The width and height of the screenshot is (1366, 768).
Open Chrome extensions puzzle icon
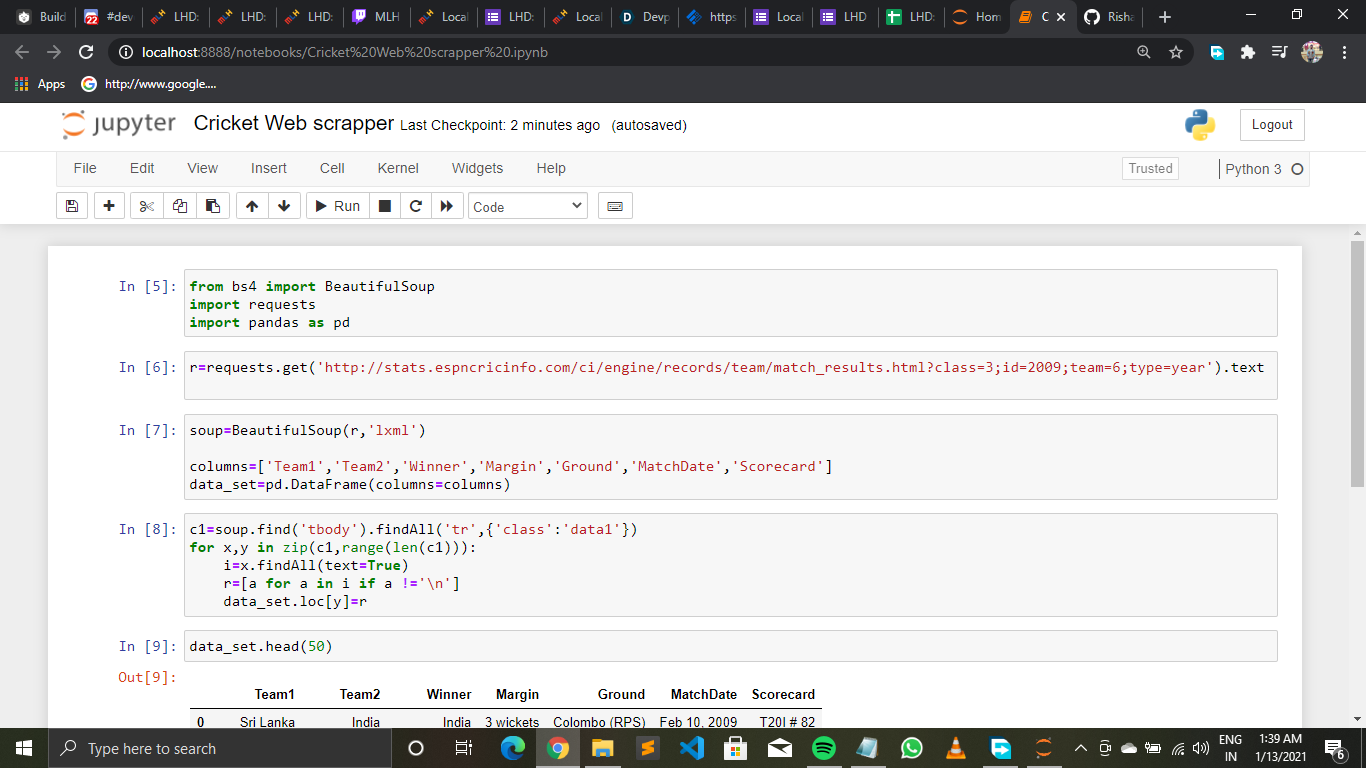point(1247,52)
